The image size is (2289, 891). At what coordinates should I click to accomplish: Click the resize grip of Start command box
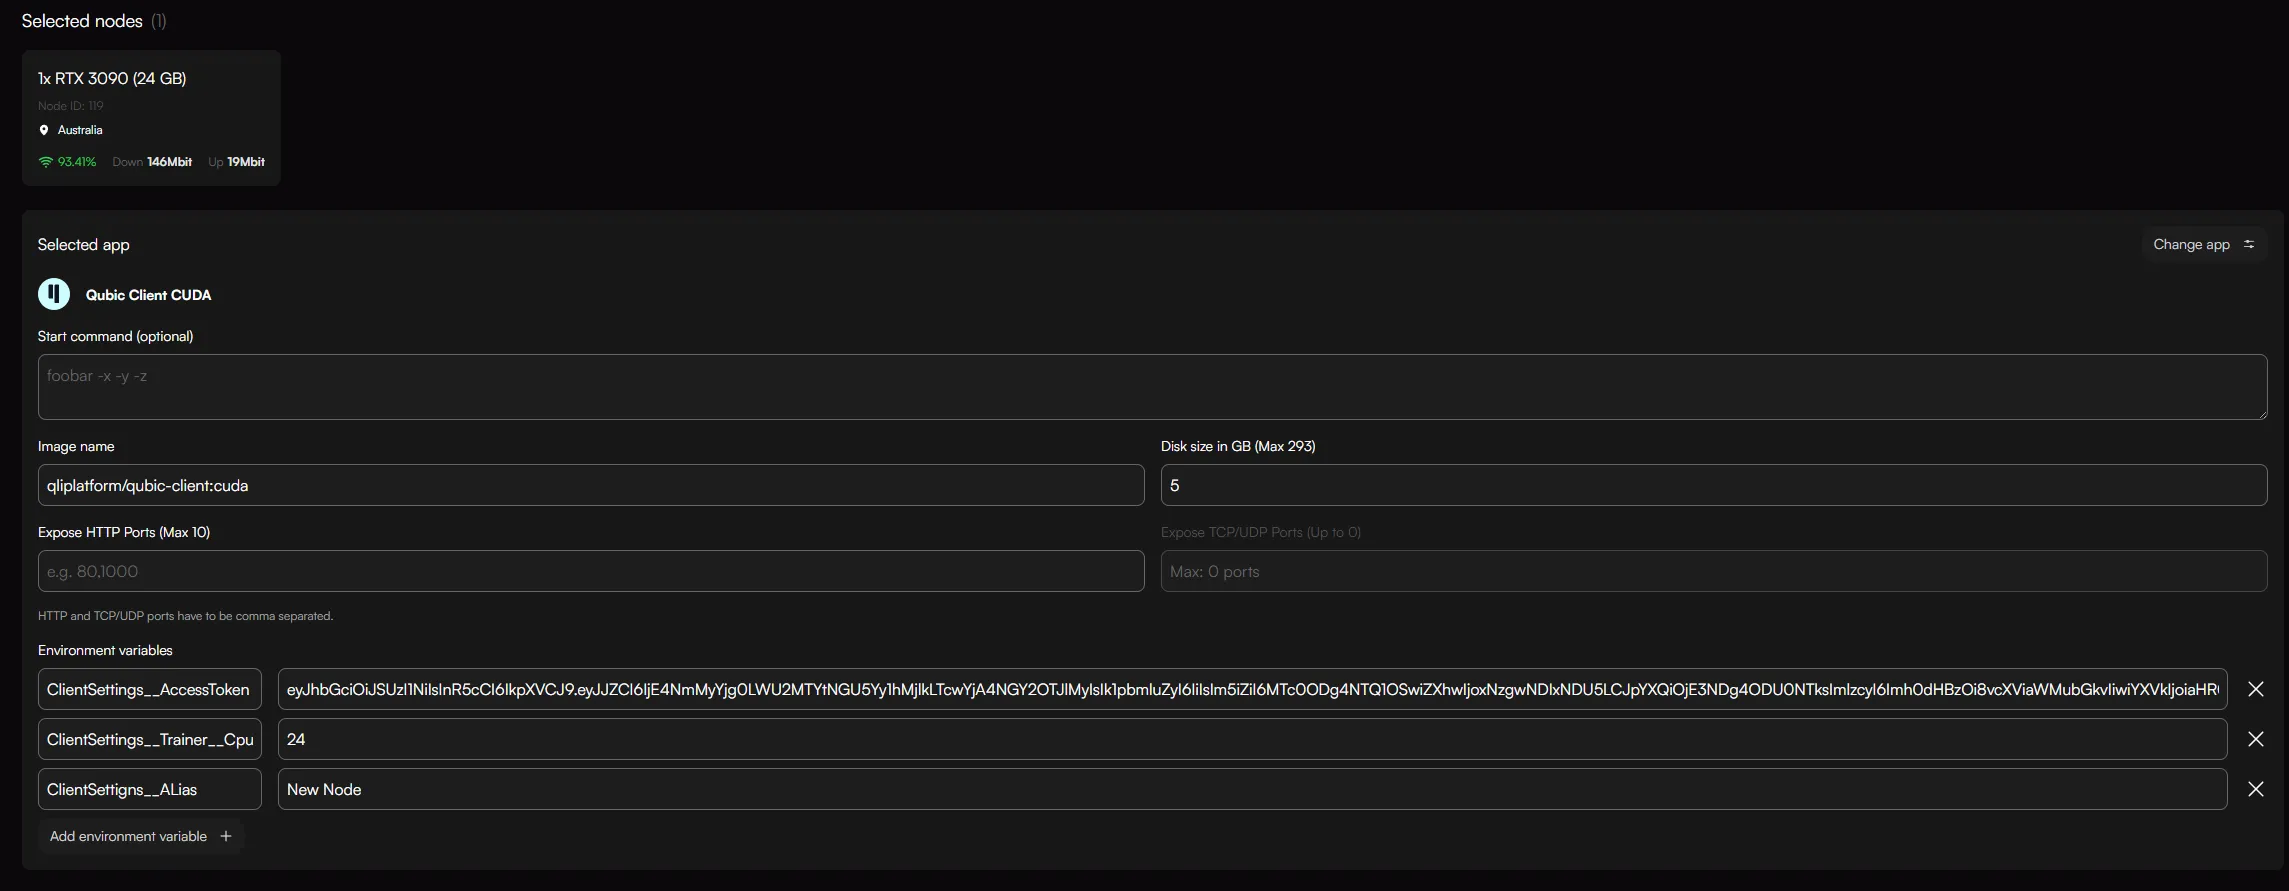point(2261,414)
